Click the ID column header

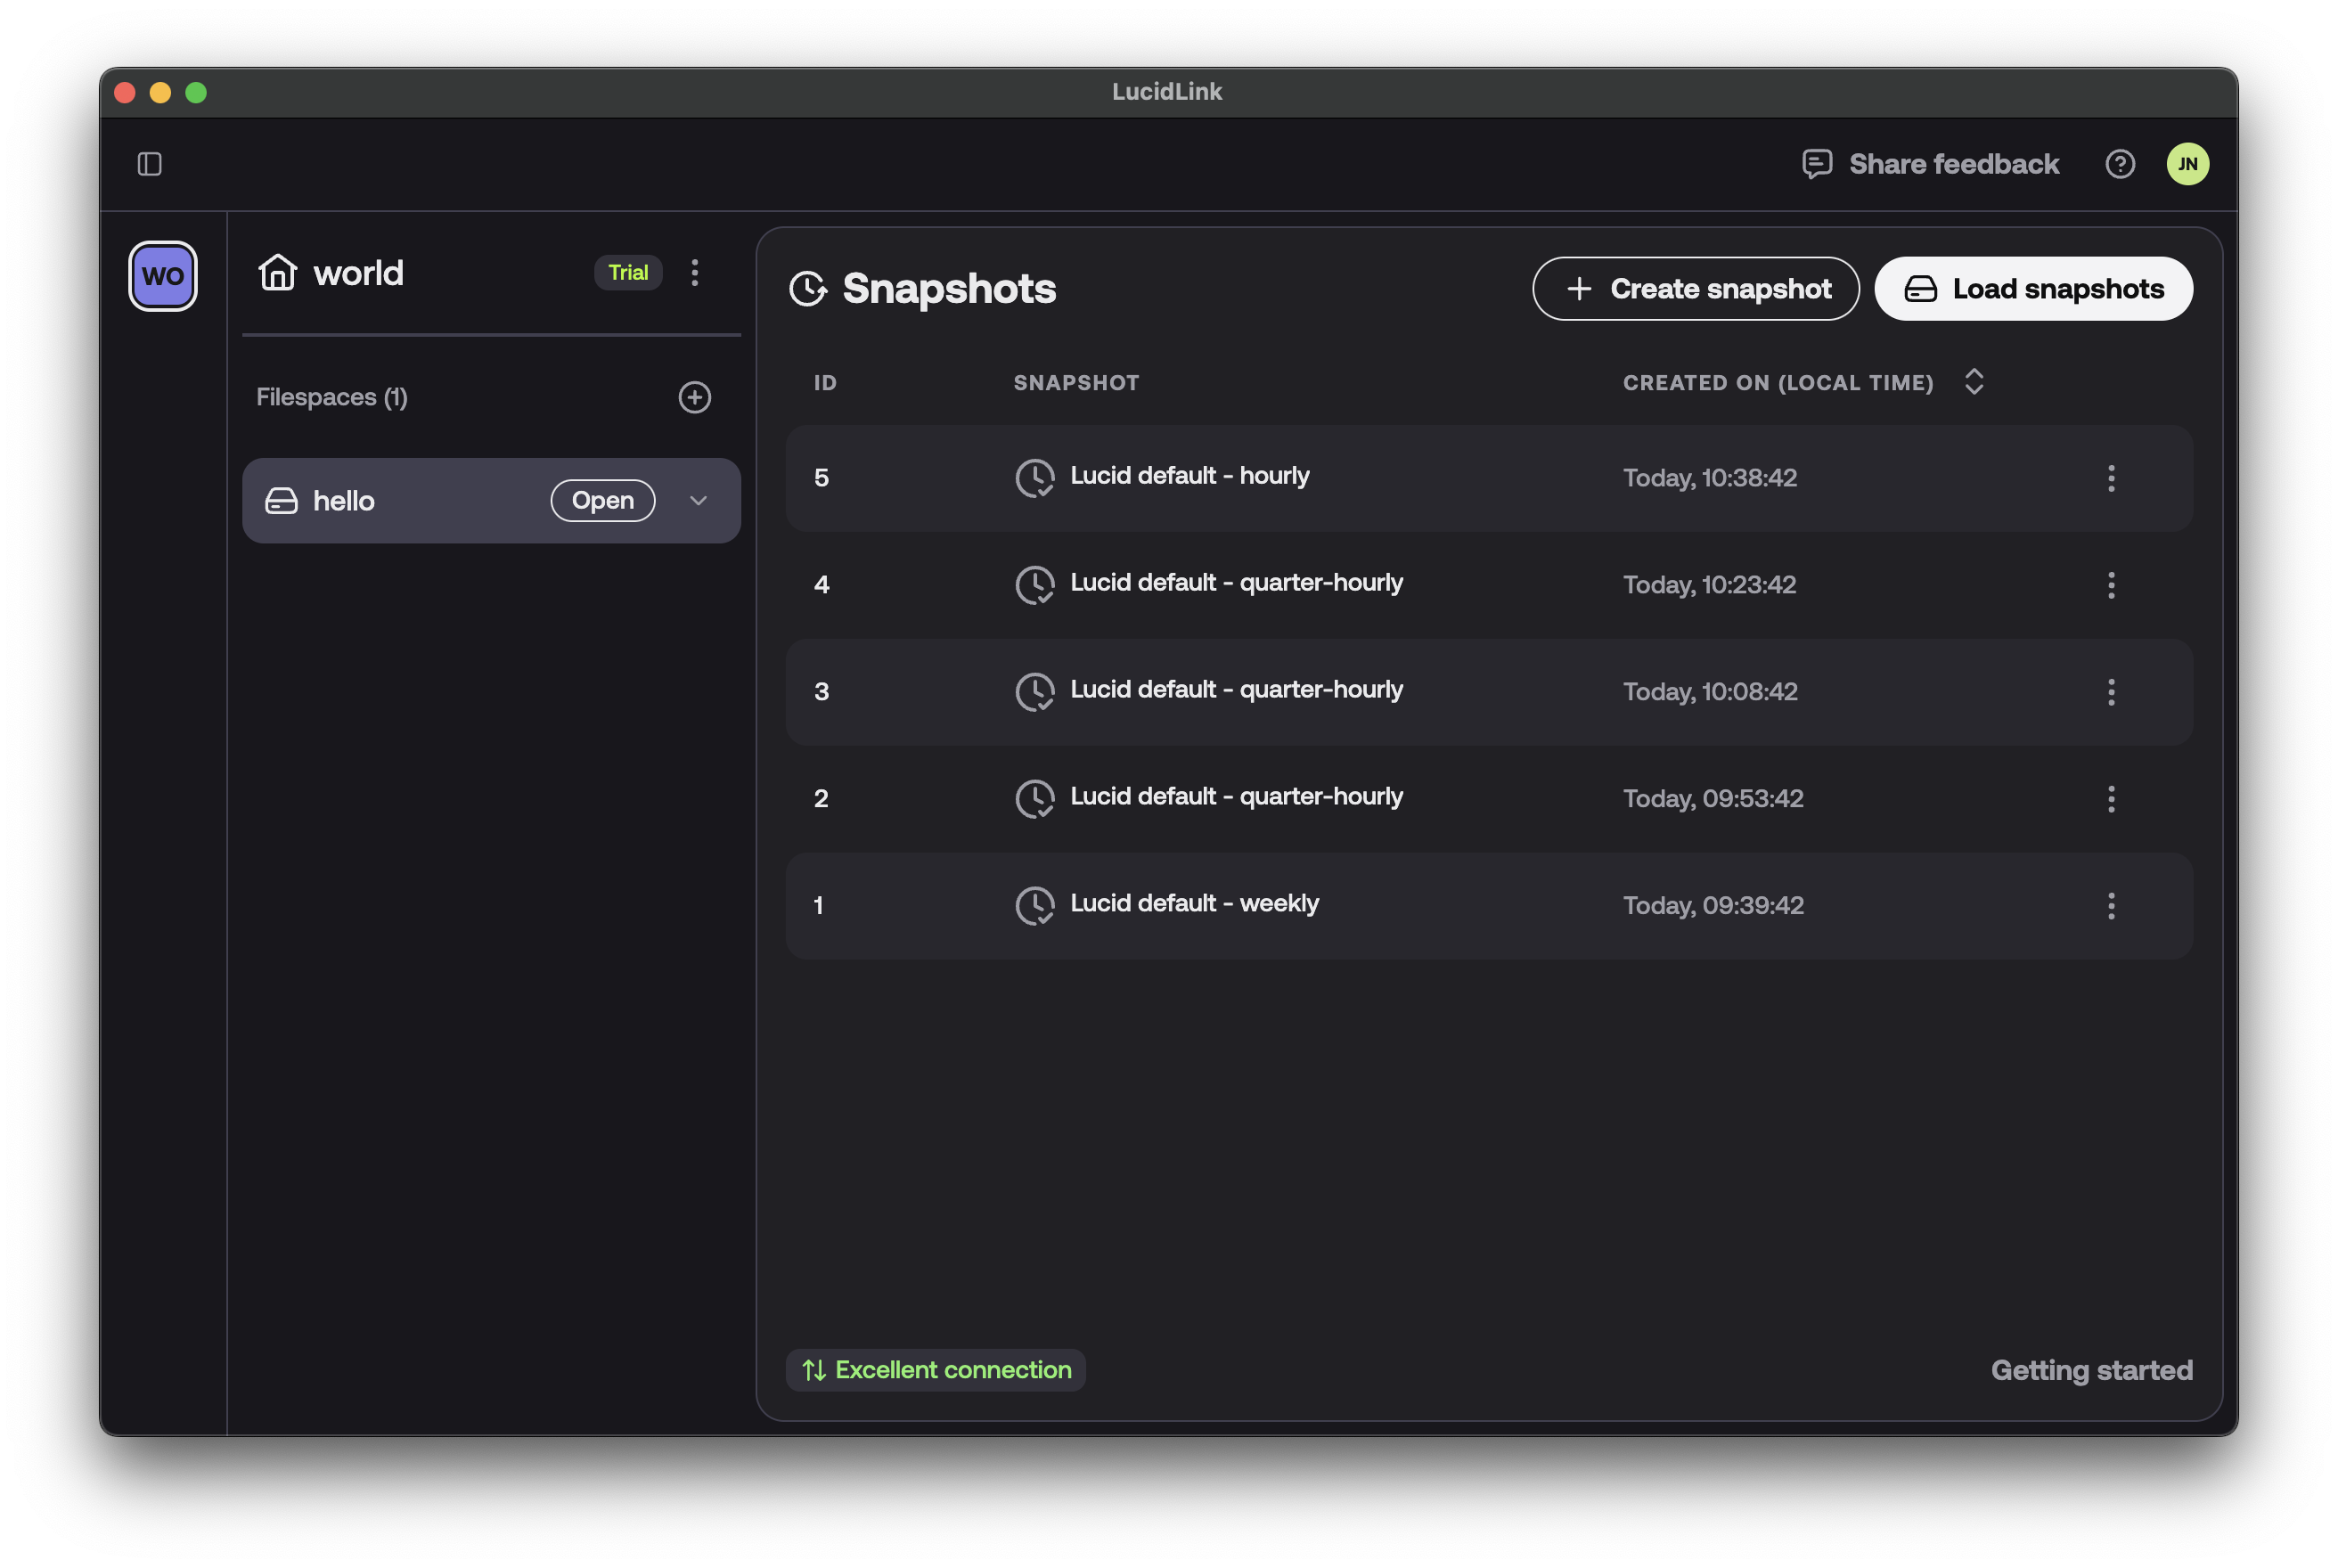coord(825,383)
